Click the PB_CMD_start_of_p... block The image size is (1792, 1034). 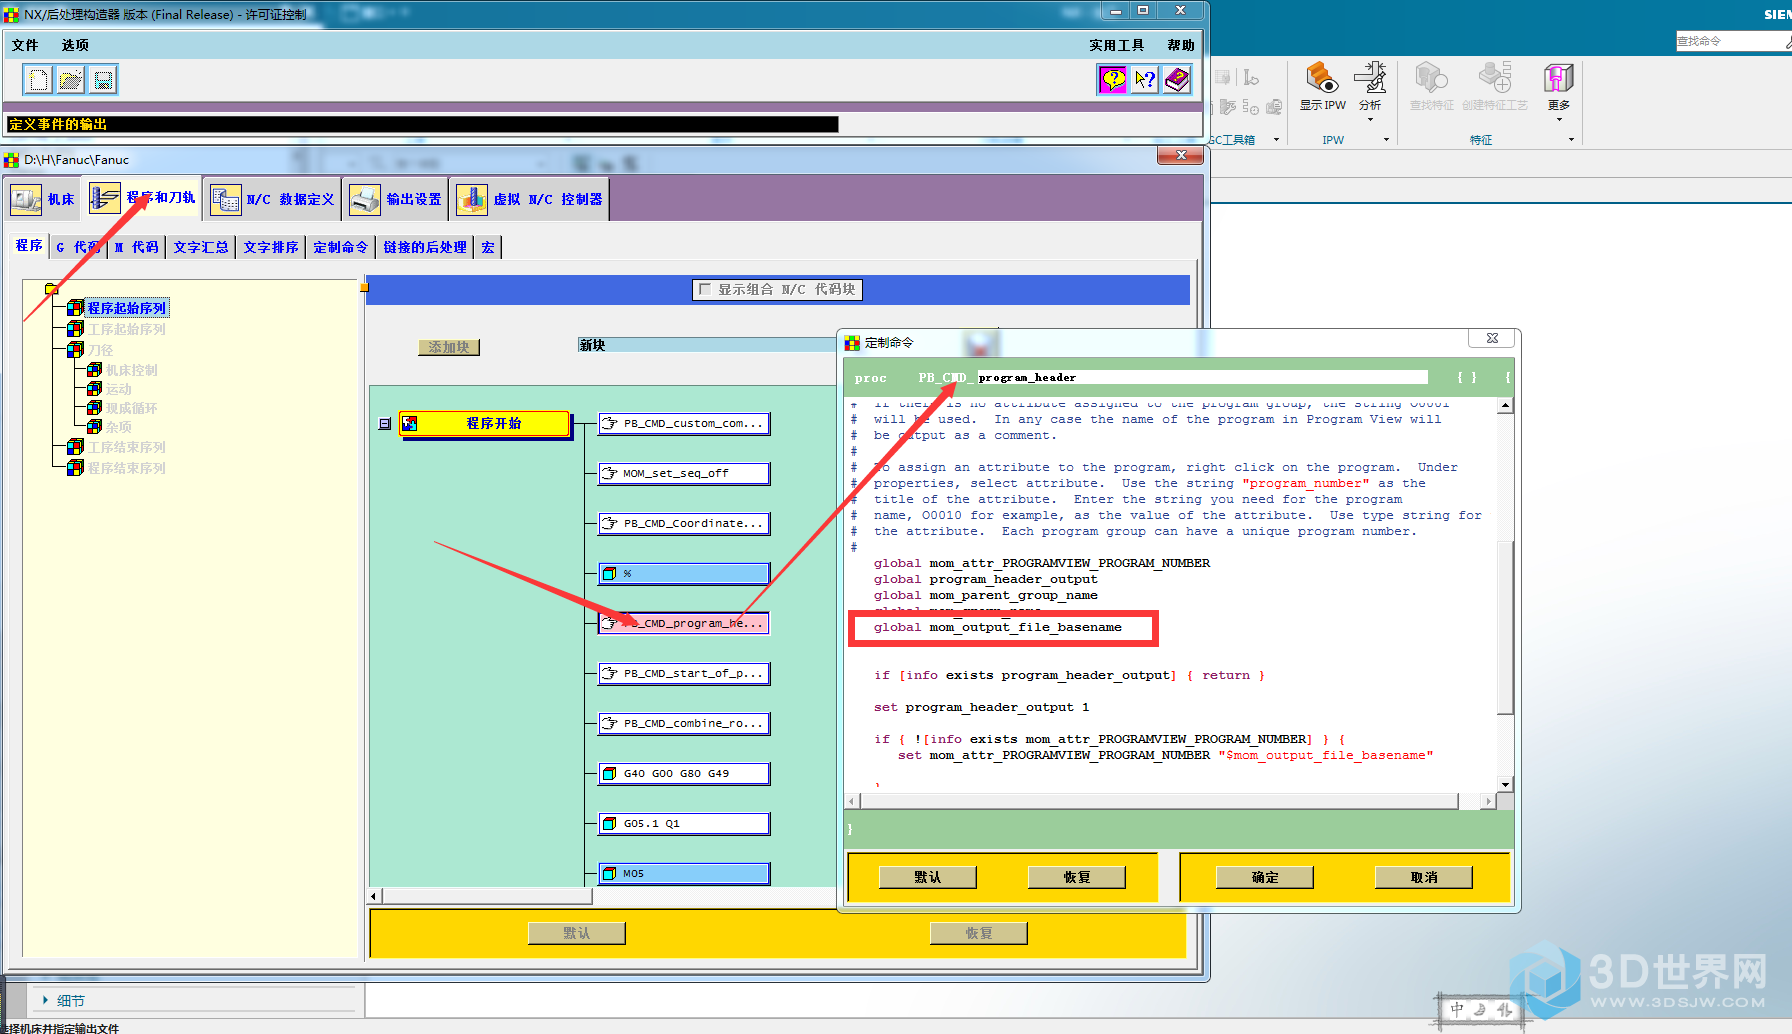coord(684,674)
